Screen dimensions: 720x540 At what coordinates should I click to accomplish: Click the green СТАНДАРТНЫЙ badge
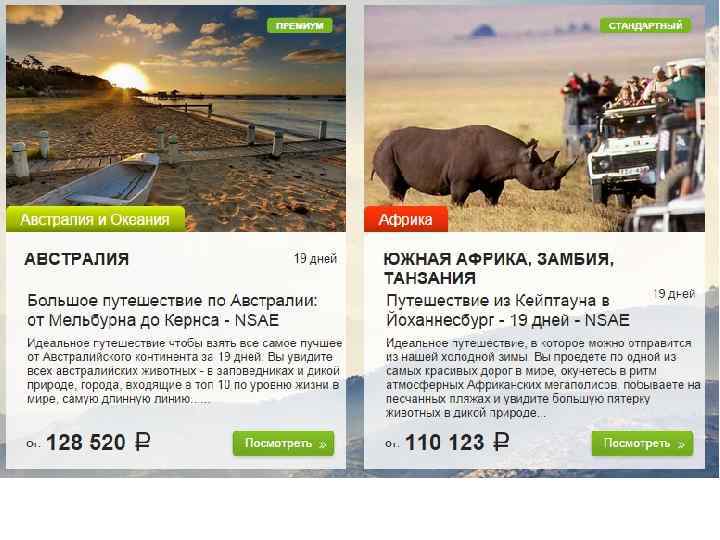click(x=645, y=26)
